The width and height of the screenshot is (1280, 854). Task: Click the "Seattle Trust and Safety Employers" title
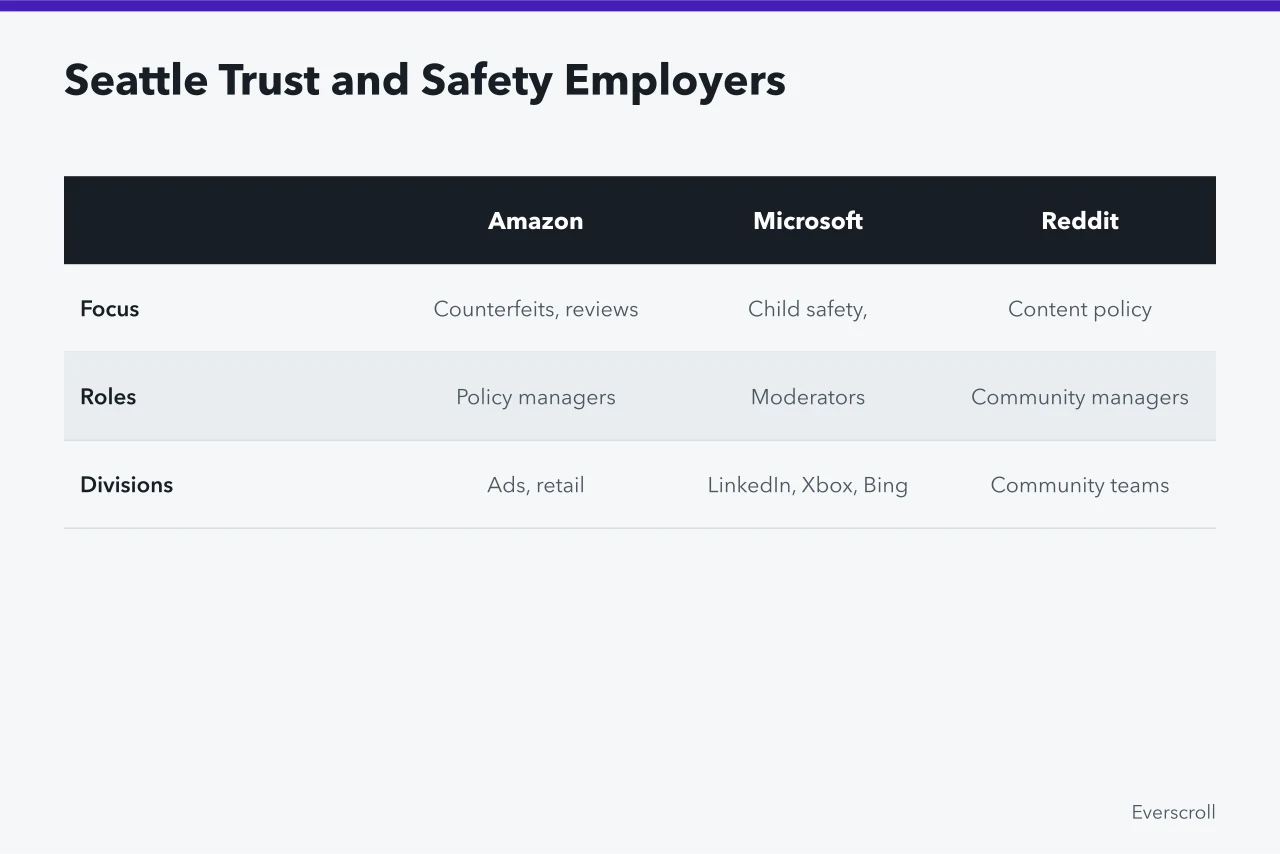tap(425, 80)
